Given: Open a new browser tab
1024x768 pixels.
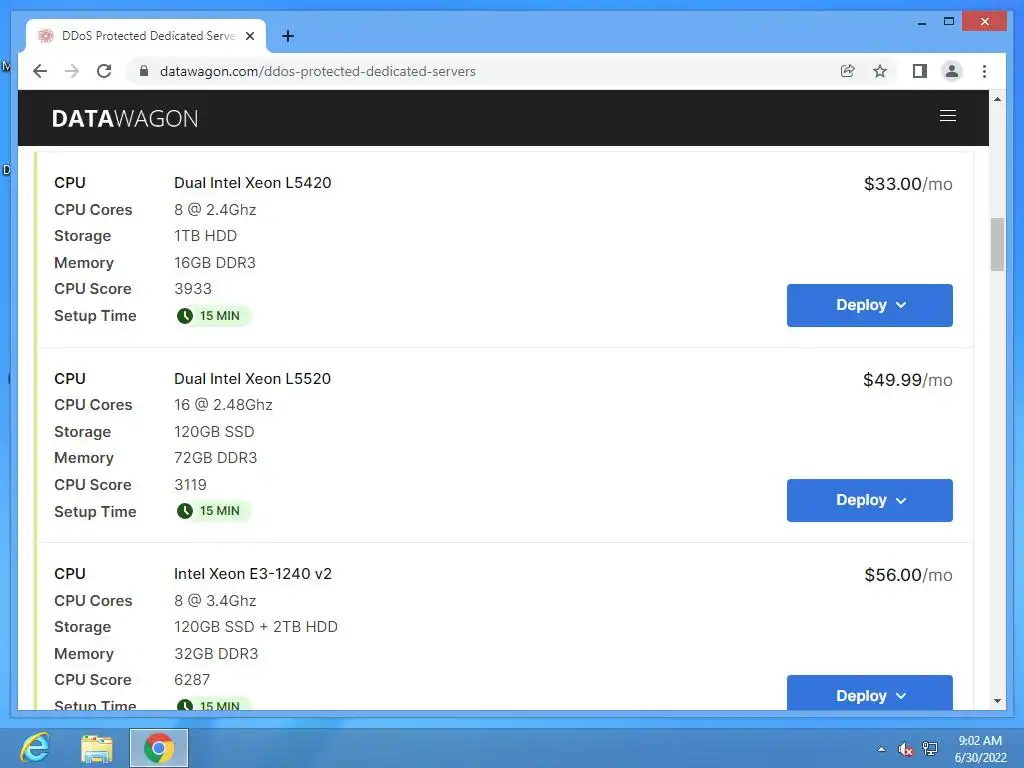Looking at the screenshot, I should [x=288, y=36].
